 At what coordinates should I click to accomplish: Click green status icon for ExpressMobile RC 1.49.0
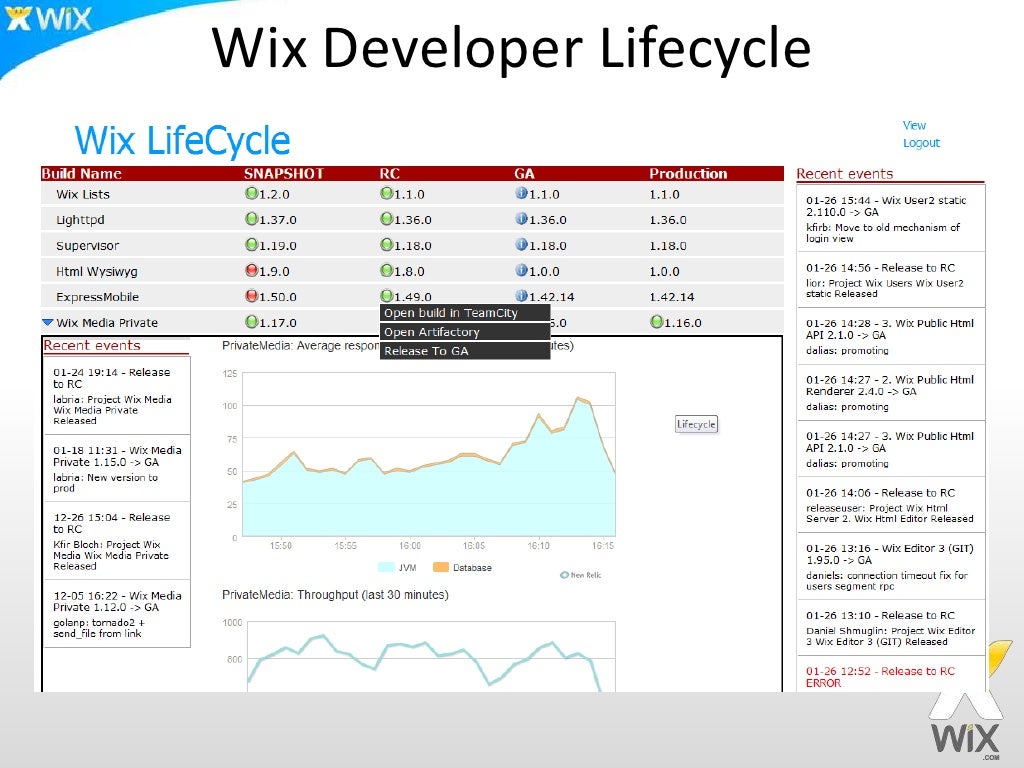[387, 296]
